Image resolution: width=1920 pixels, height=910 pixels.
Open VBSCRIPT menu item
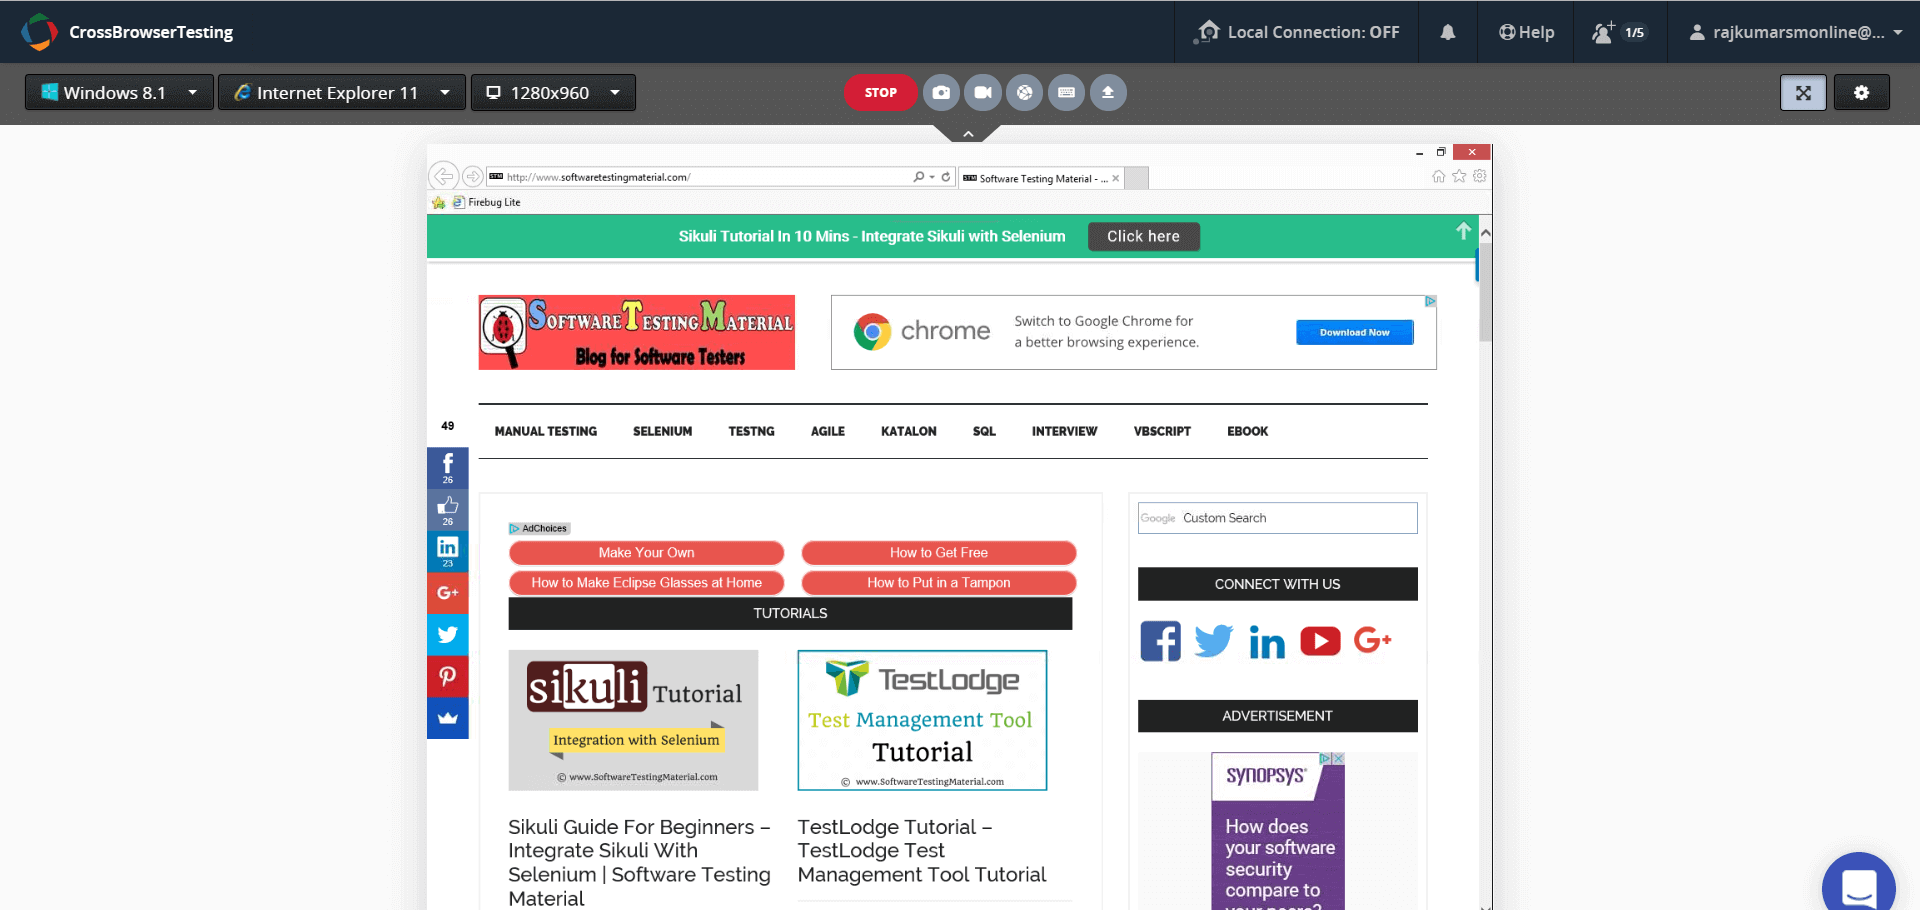[x=1162, y=431]
